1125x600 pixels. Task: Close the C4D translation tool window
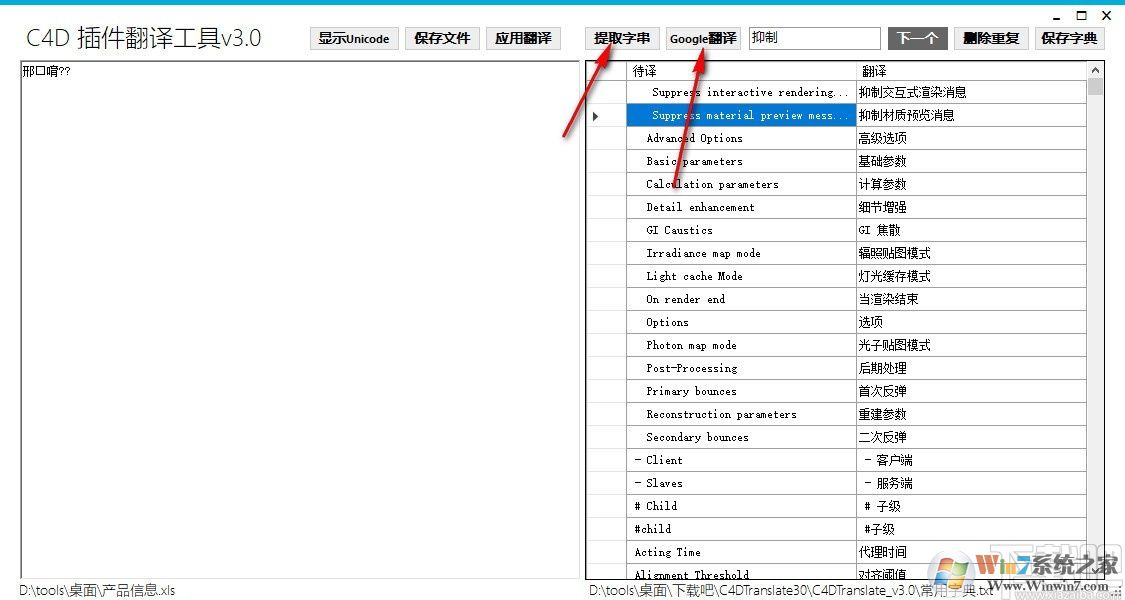pos(1105,16)
